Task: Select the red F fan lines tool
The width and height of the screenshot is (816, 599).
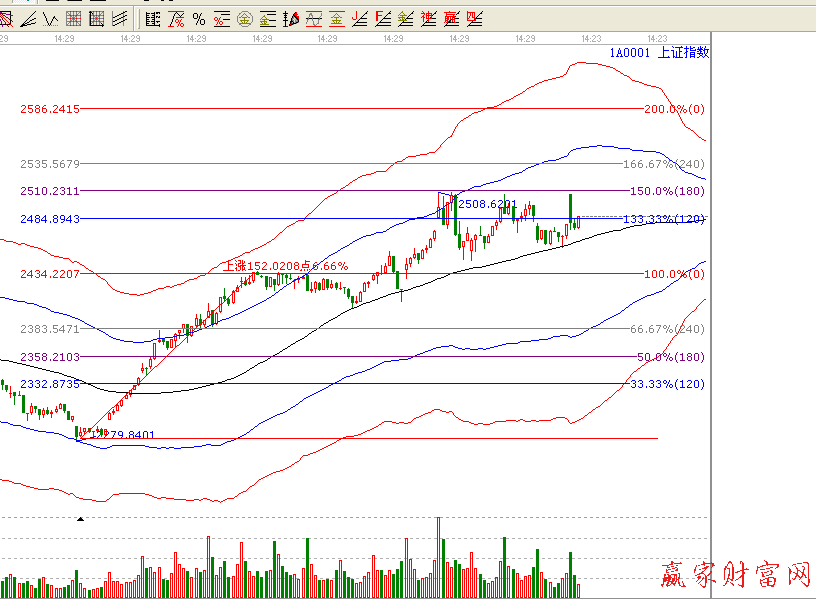Action: (382, 19)
